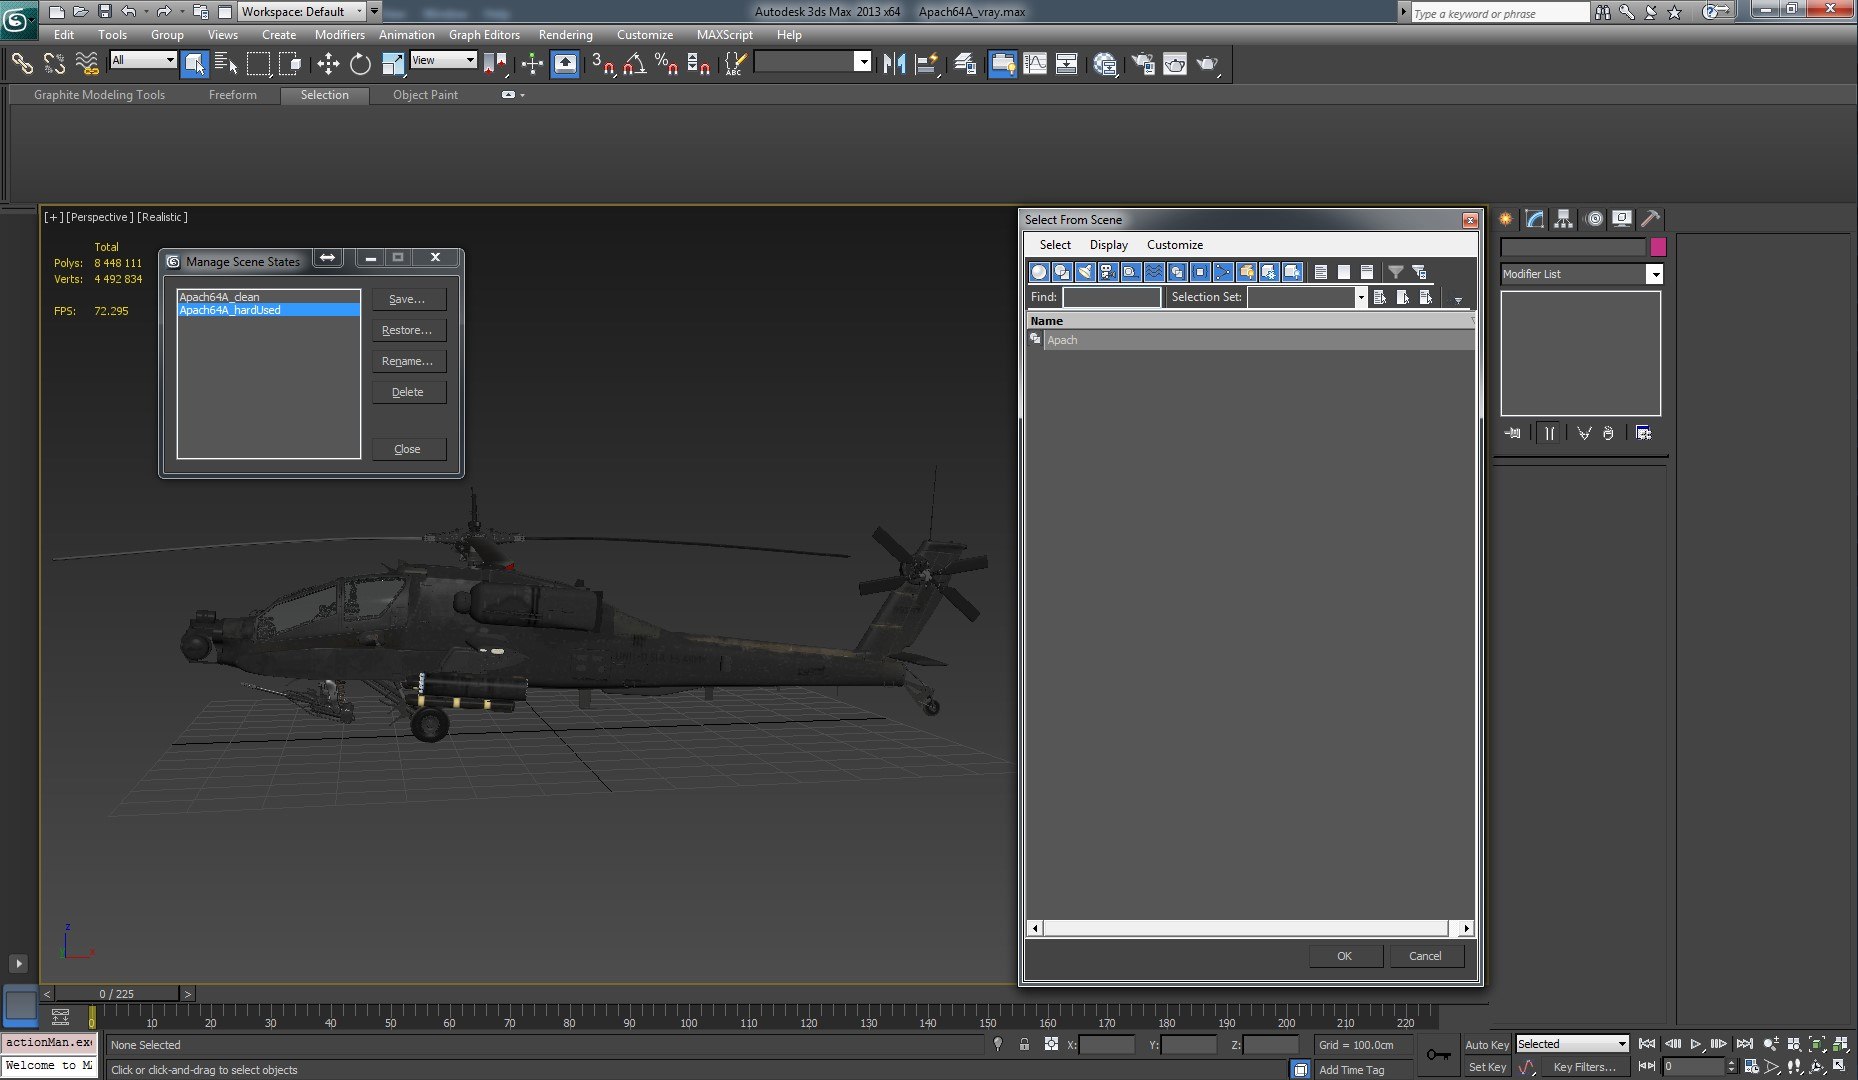
Task: Open the Rendered Frame Window icon
Action: [x=1175, y=64]
